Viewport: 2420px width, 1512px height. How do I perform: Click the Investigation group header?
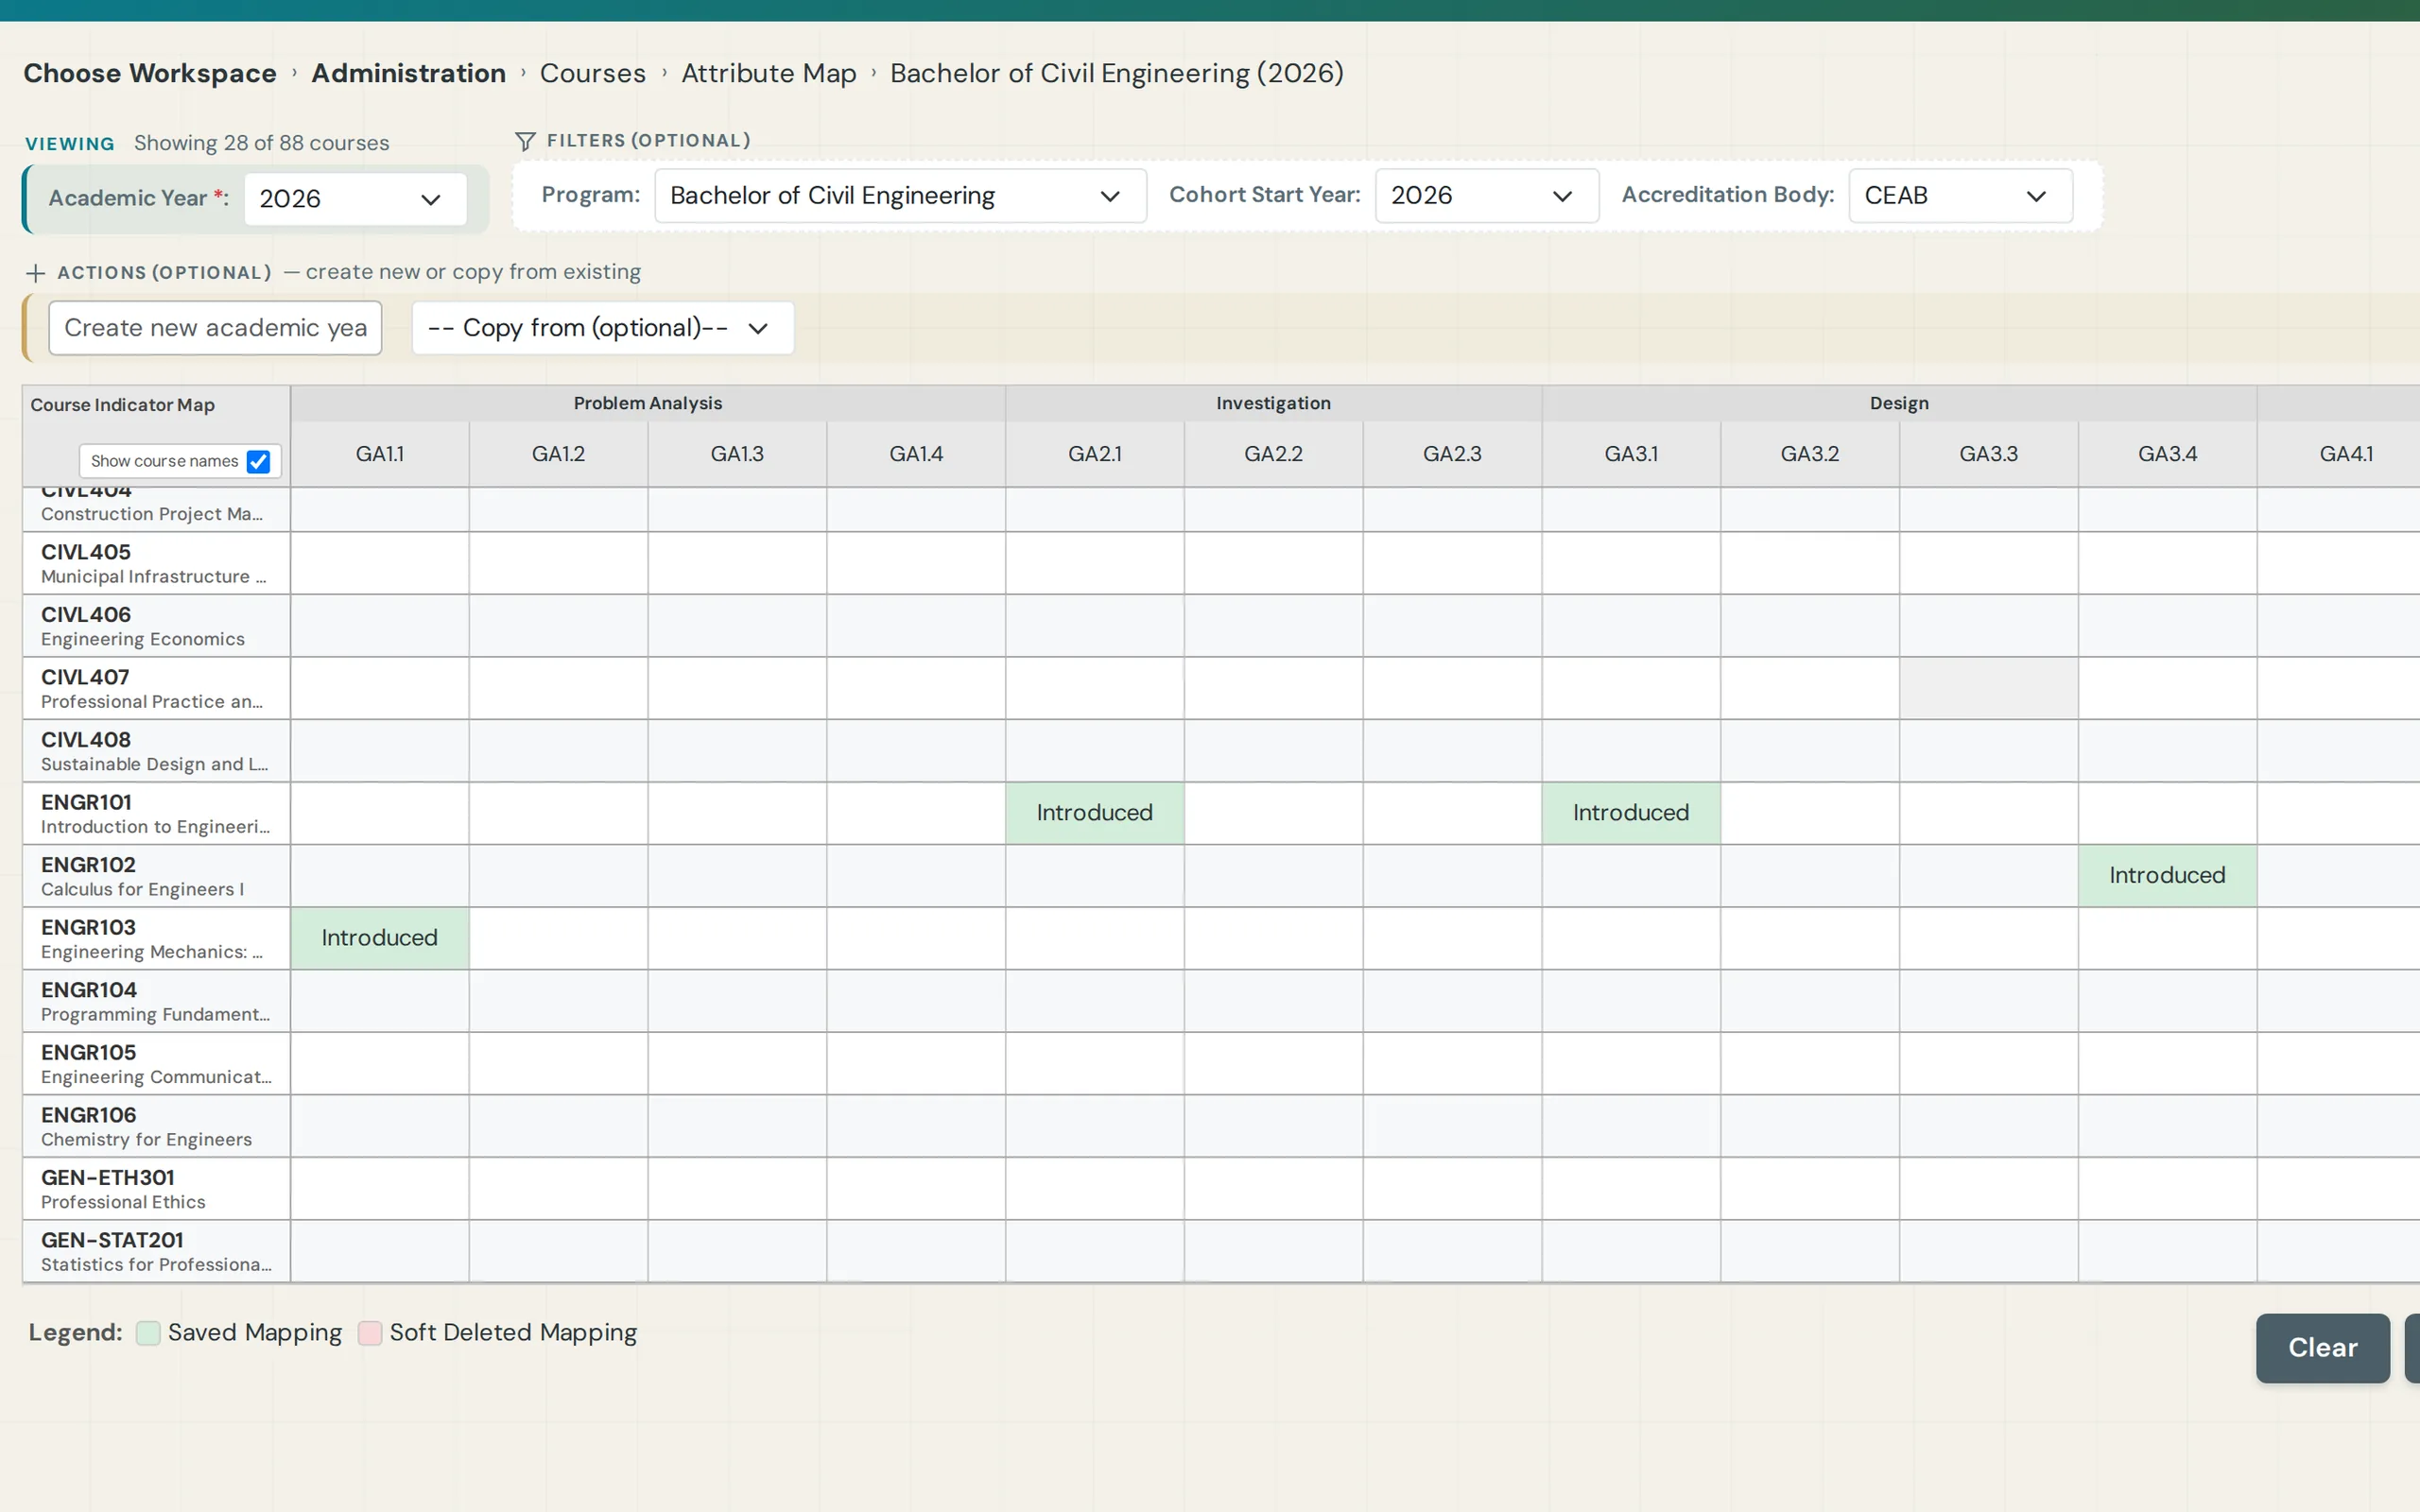(x=1273, y=403)
